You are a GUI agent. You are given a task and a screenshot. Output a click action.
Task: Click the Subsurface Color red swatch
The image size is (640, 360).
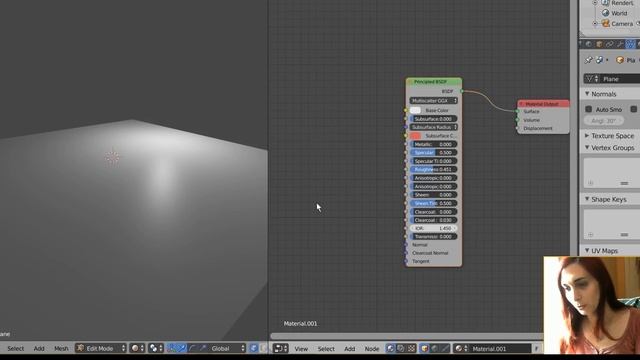pyautogui.click(x=415, y=136)
